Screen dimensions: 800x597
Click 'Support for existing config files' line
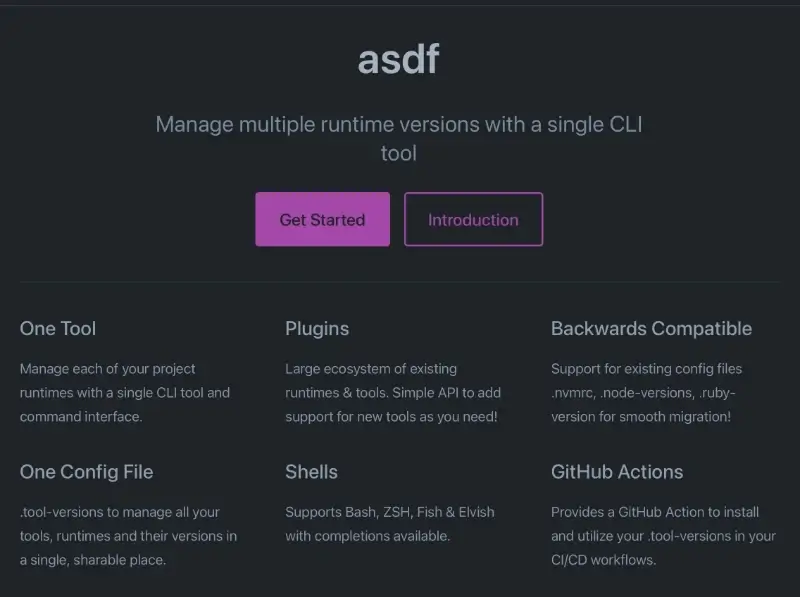[647, 368]
